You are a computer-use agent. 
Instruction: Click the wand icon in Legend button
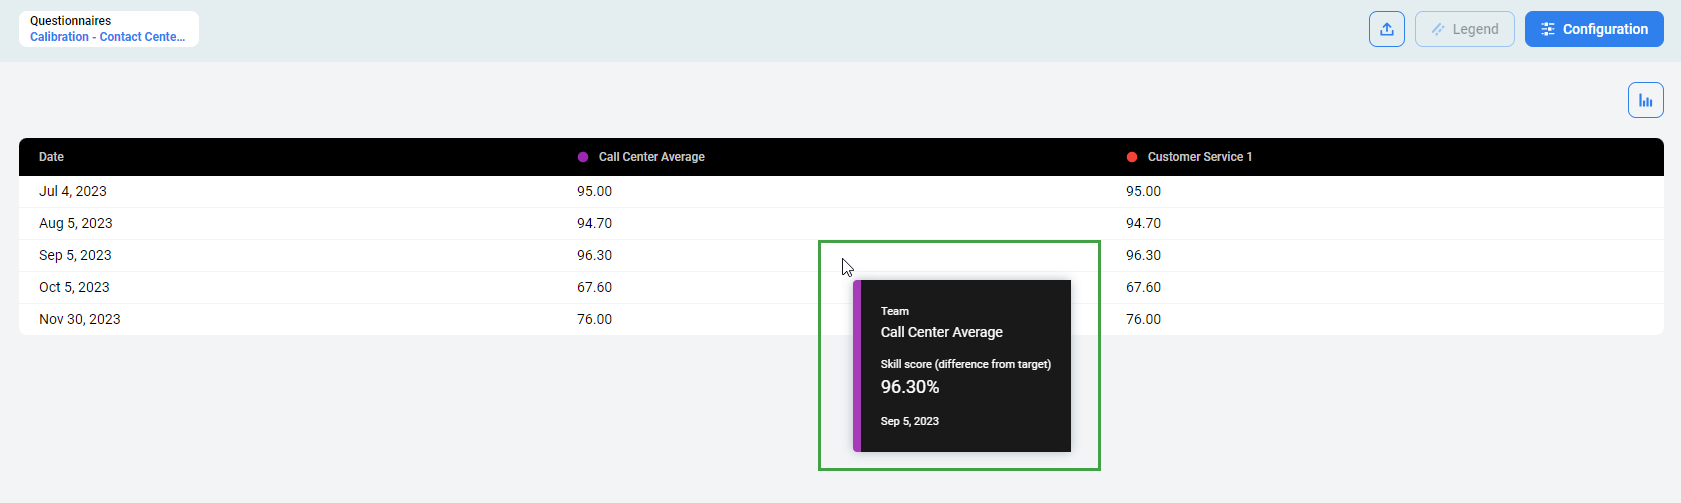click(1437, 29)
